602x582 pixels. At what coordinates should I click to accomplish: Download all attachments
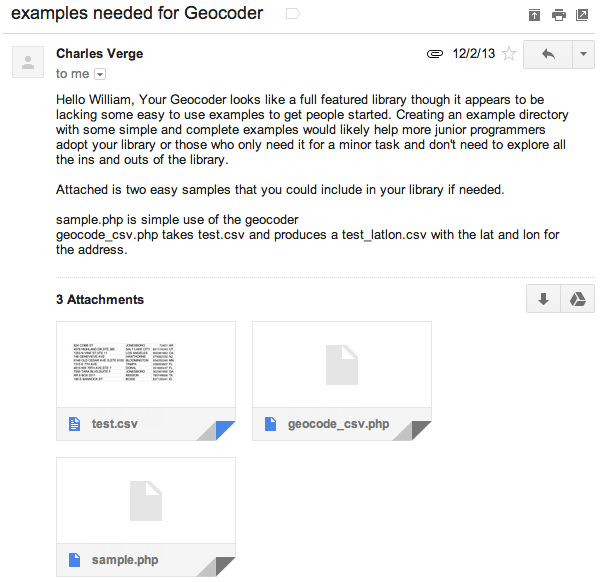(x=543, y=300)
